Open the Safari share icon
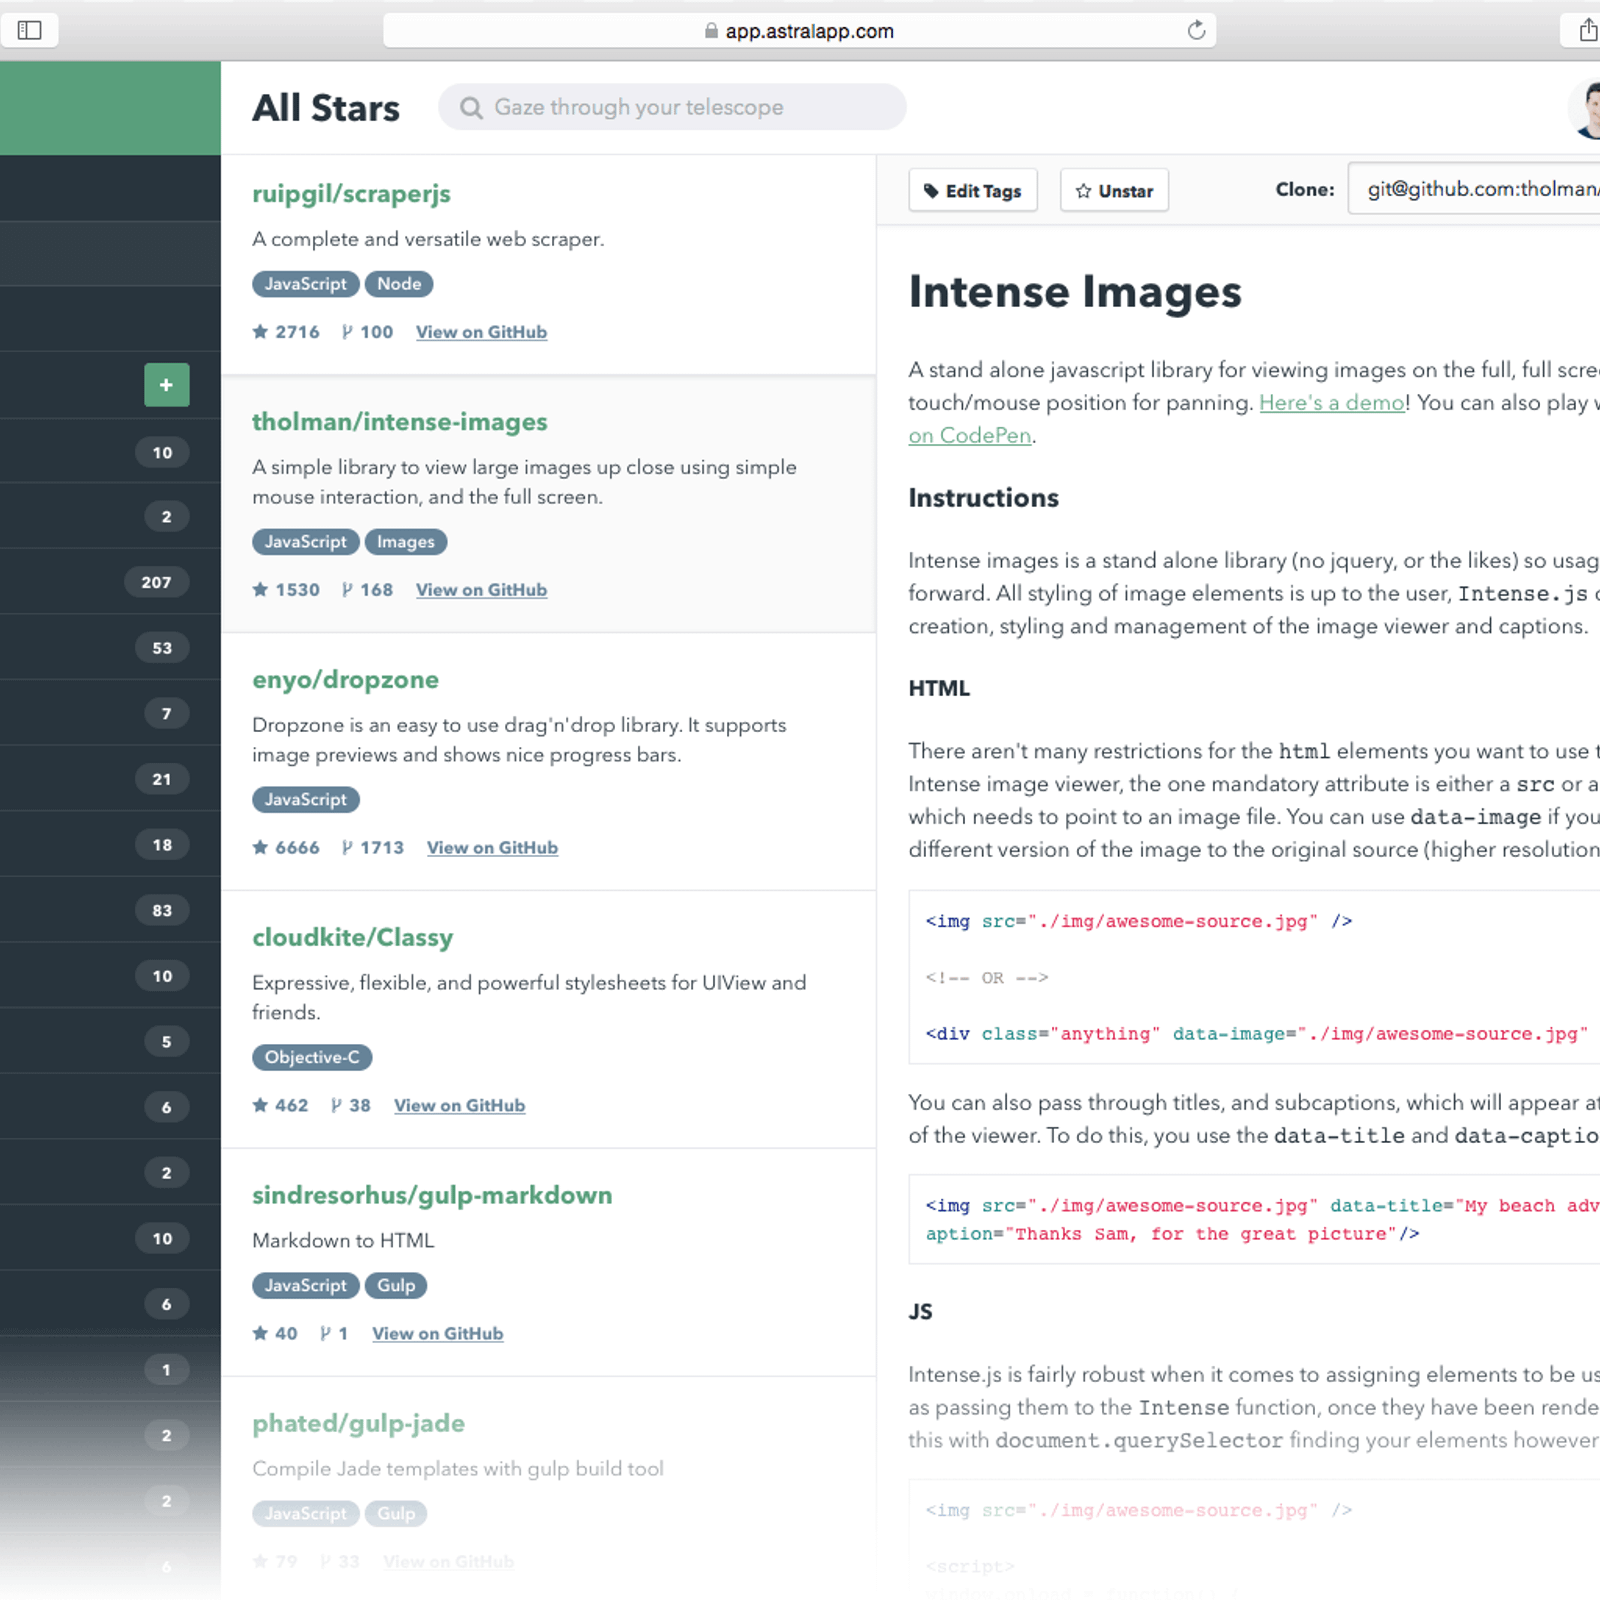The image size is (1600, 1600). coord(1587,30)
